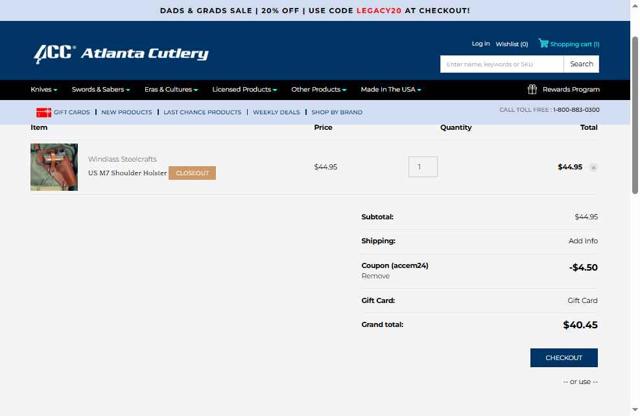Open the Shopping cart (1) link
640x416 pixels.
[574, 44]
